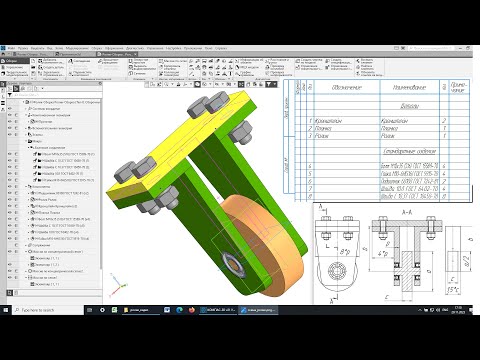Screen dimensions: 480x360
Task: Toggle the eye icon for Системы координат
Action: point(10,108)
